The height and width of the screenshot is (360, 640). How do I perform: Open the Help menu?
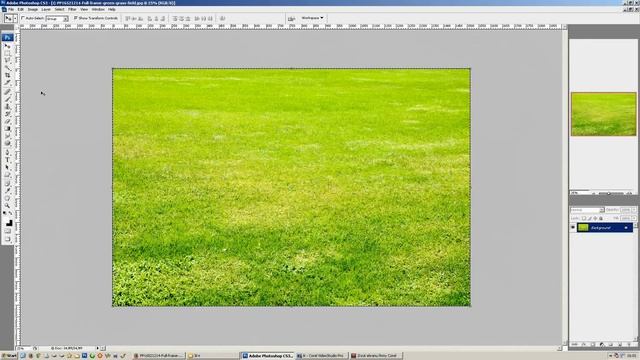click(x=112, y=9)
